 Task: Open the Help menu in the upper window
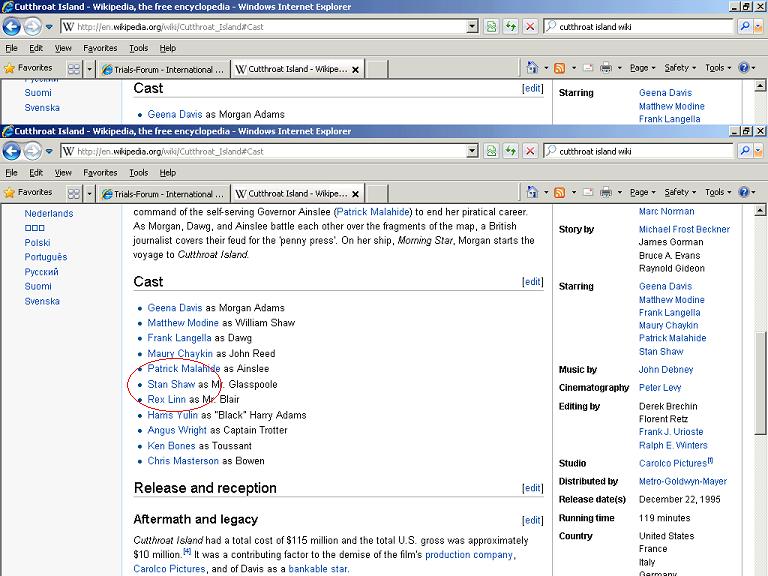click(168, 48)
